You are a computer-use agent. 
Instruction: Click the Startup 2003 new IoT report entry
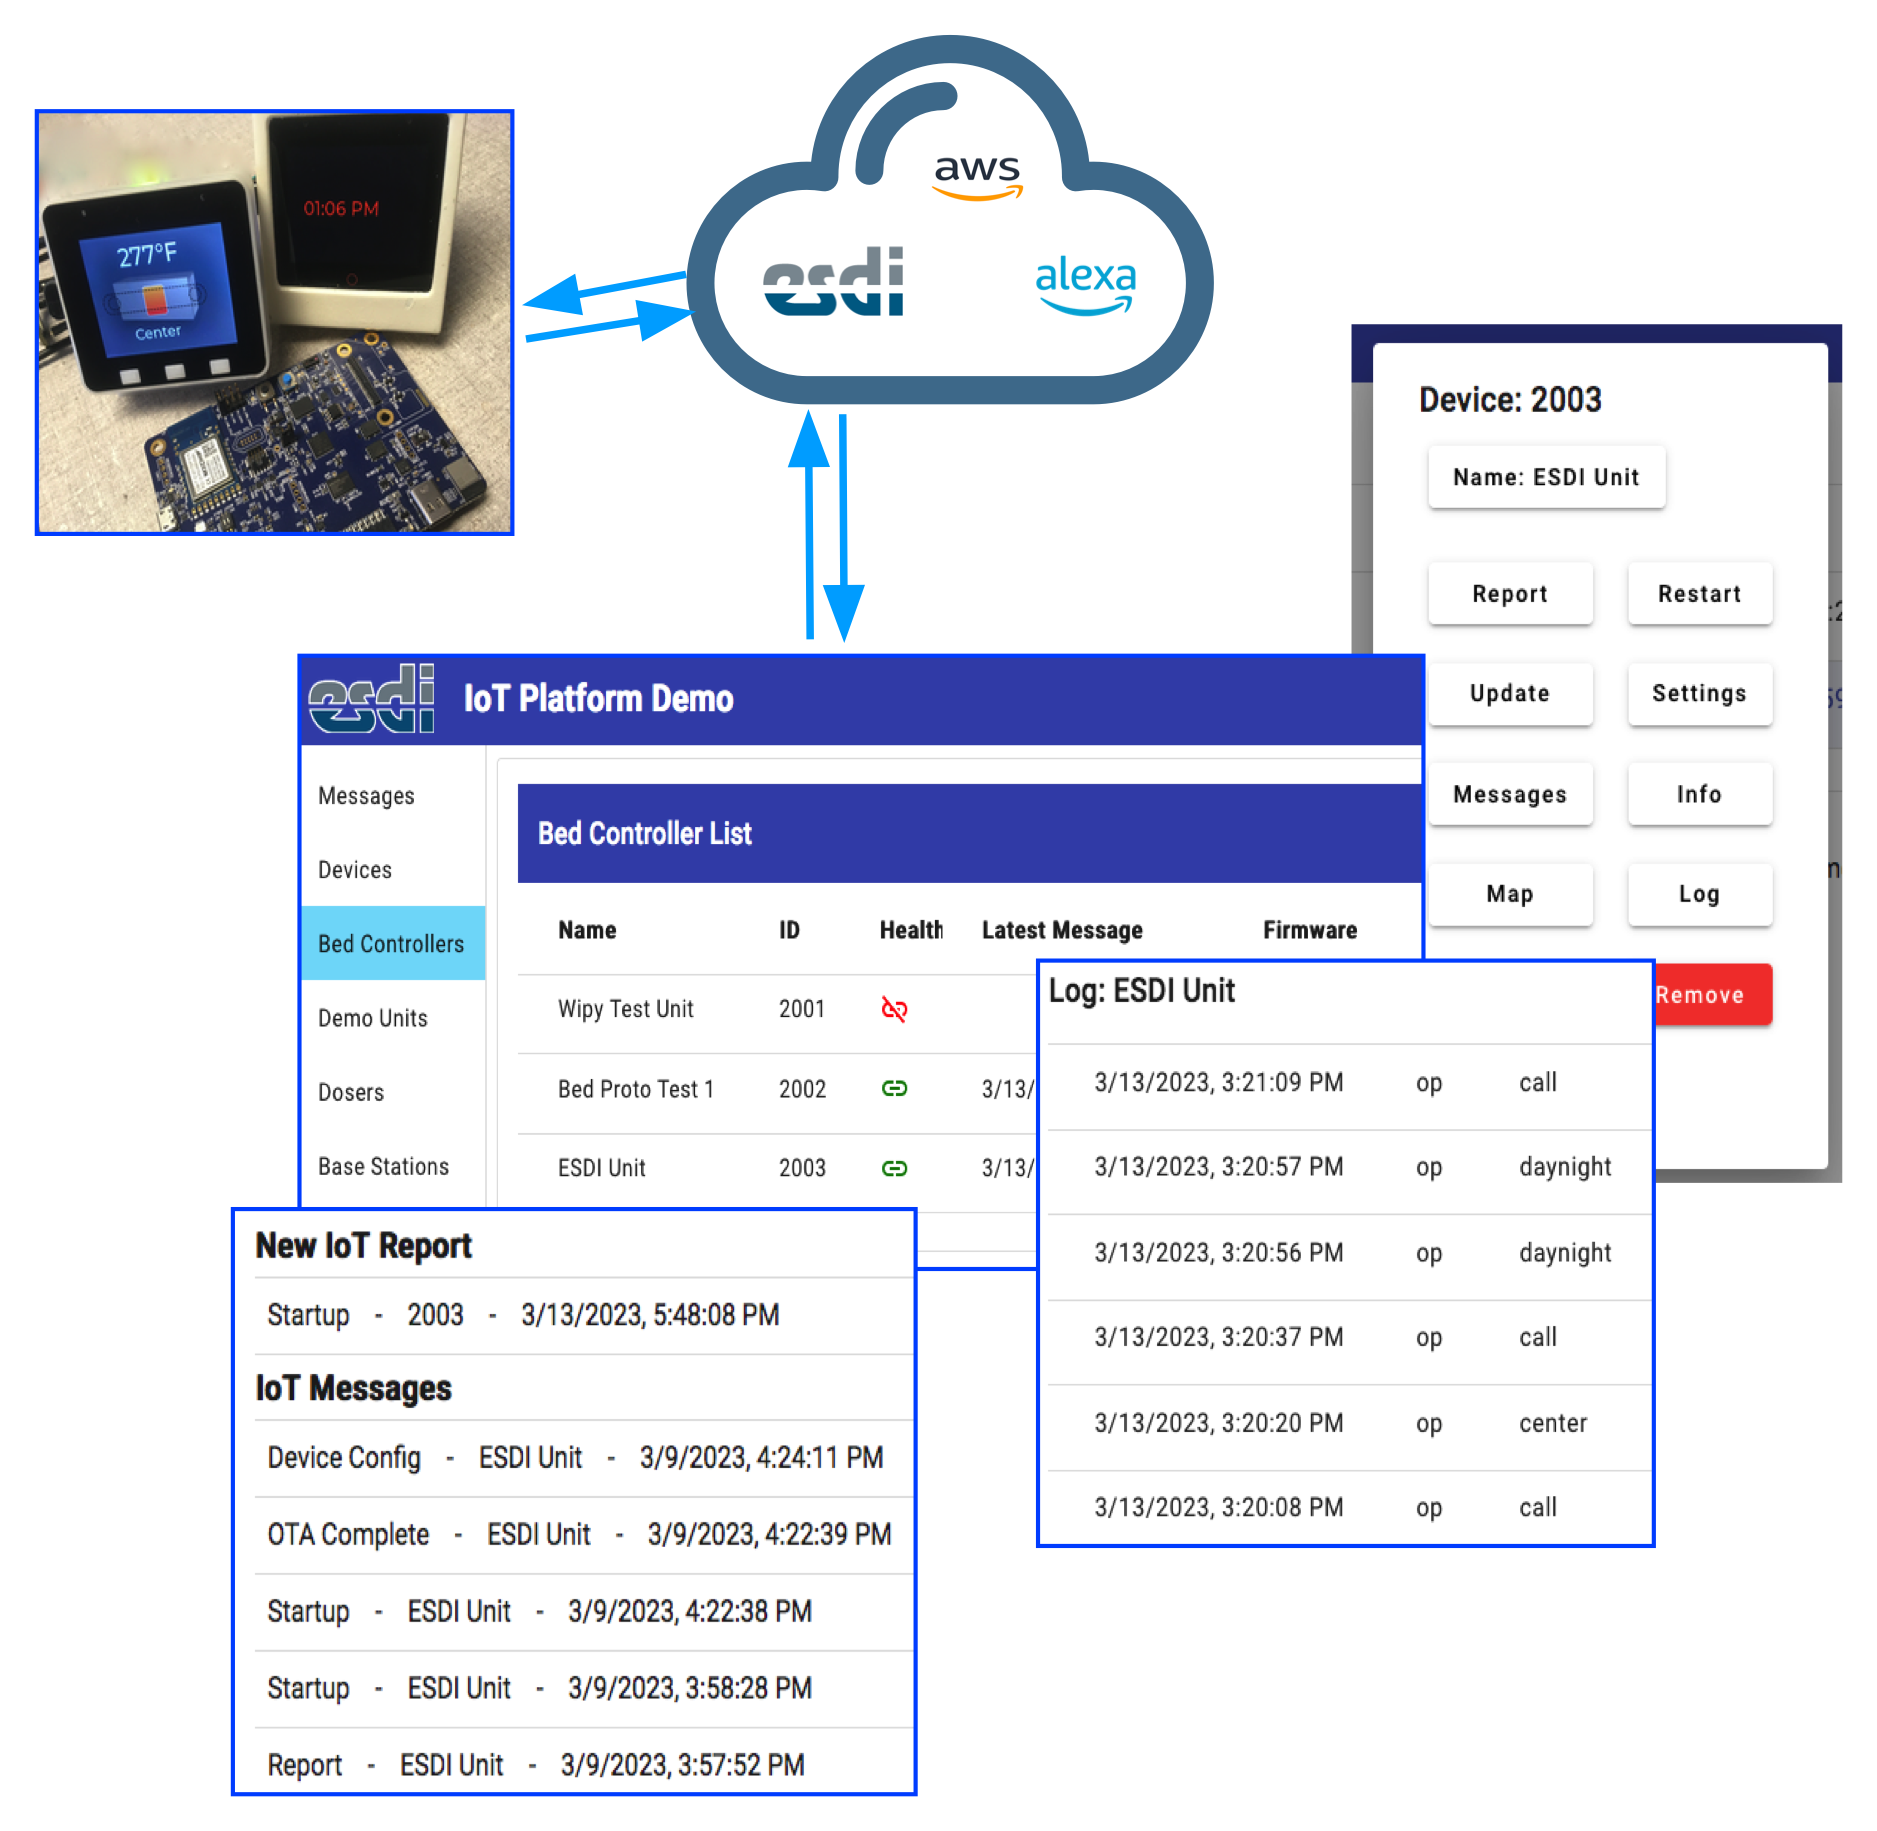pos(584,1315)
